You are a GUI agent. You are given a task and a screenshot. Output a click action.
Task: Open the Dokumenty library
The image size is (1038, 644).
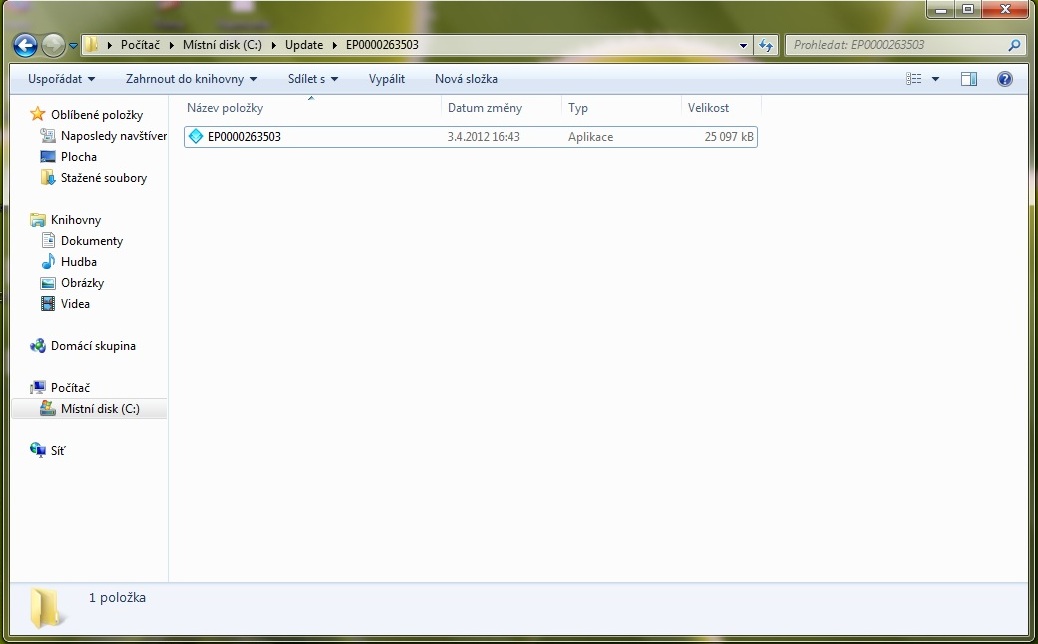[92, 241]
